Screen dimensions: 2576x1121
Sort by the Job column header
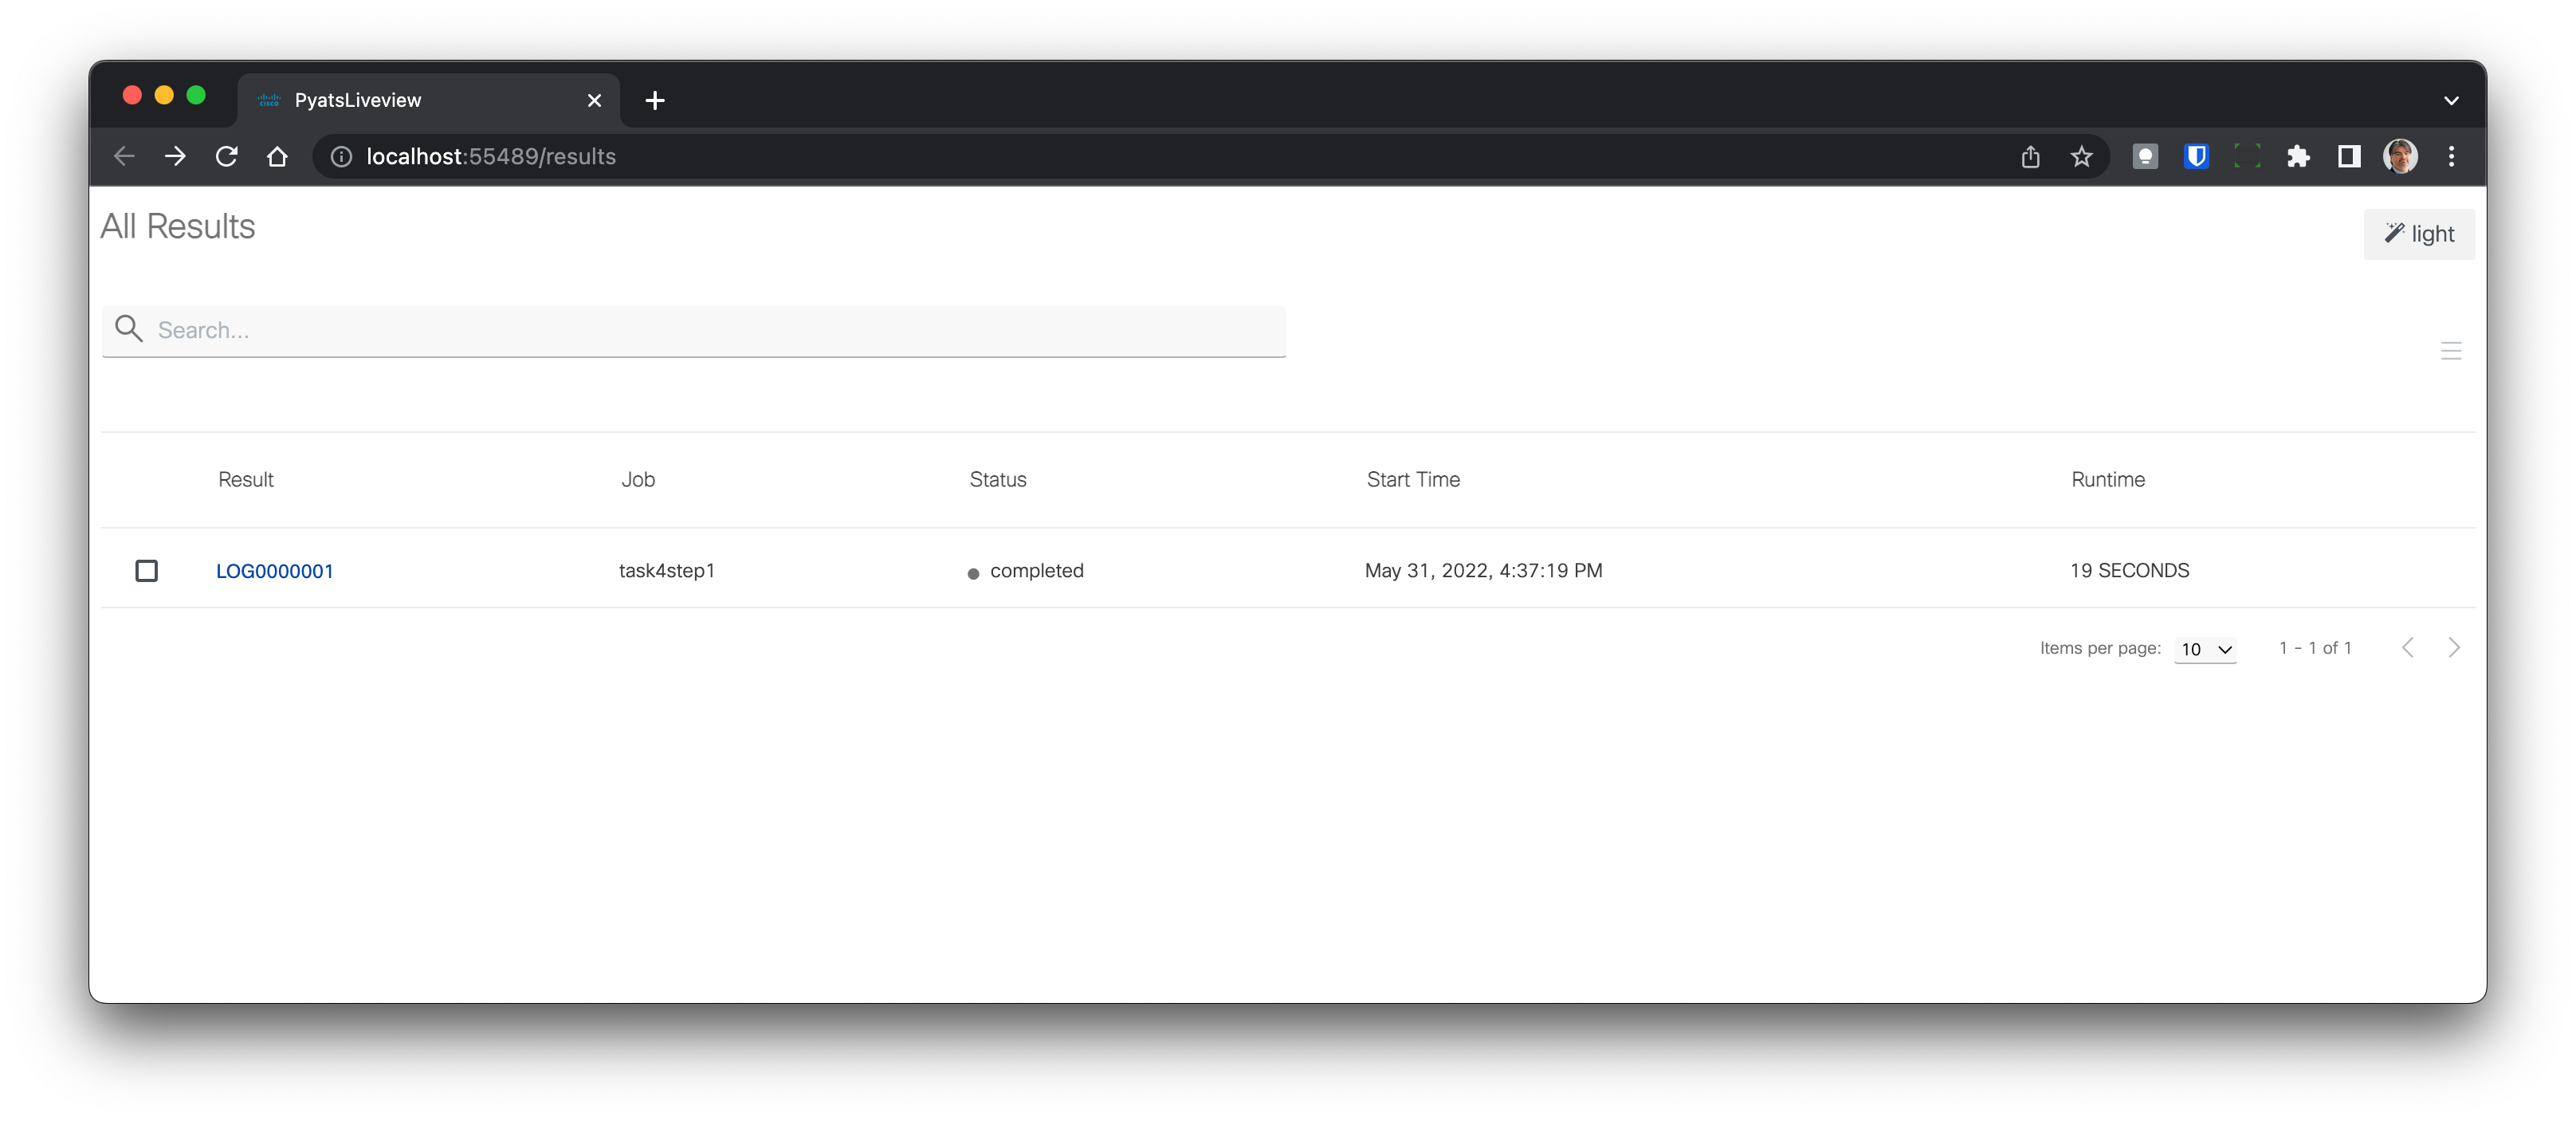pos(638,479)
